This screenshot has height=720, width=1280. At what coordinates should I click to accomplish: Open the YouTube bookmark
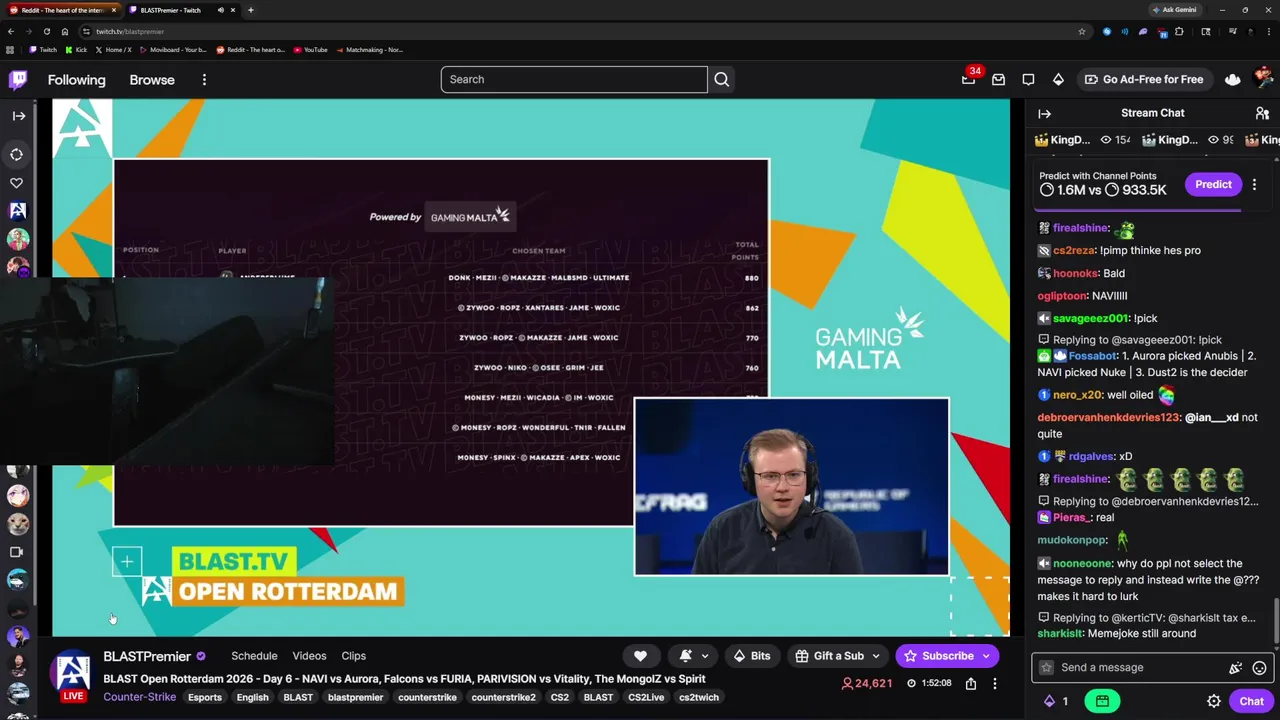pos(311,50)
